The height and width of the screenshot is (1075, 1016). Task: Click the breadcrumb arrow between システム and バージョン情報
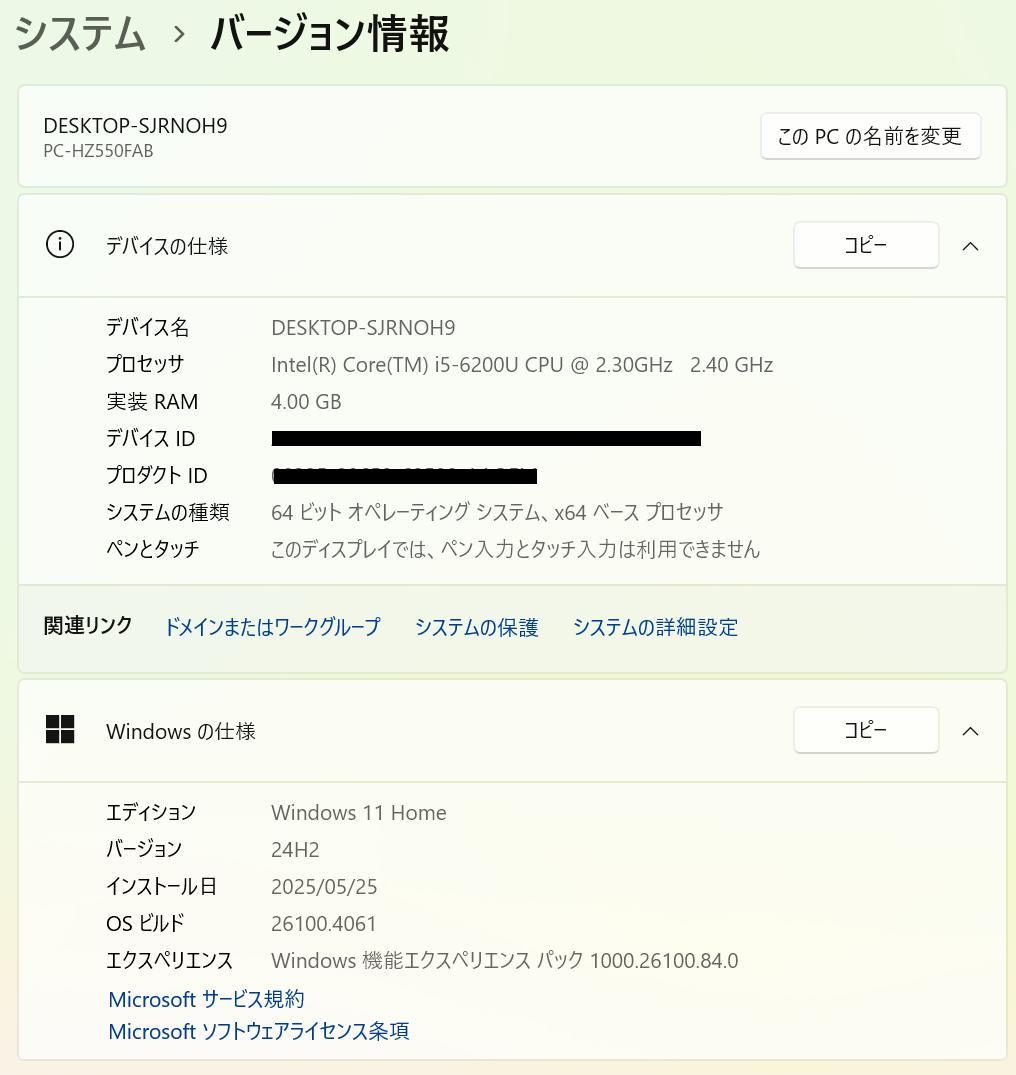179,33
